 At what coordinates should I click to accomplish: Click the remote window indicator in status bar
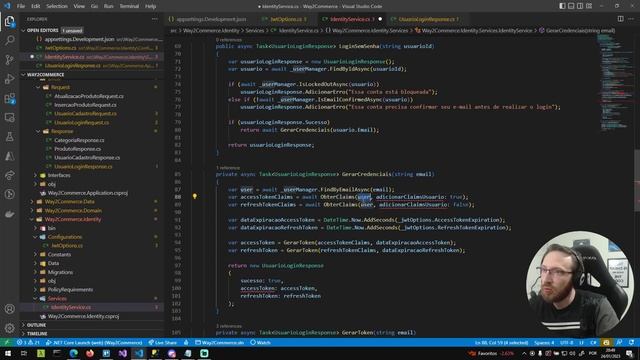click(x=7, y=342)
